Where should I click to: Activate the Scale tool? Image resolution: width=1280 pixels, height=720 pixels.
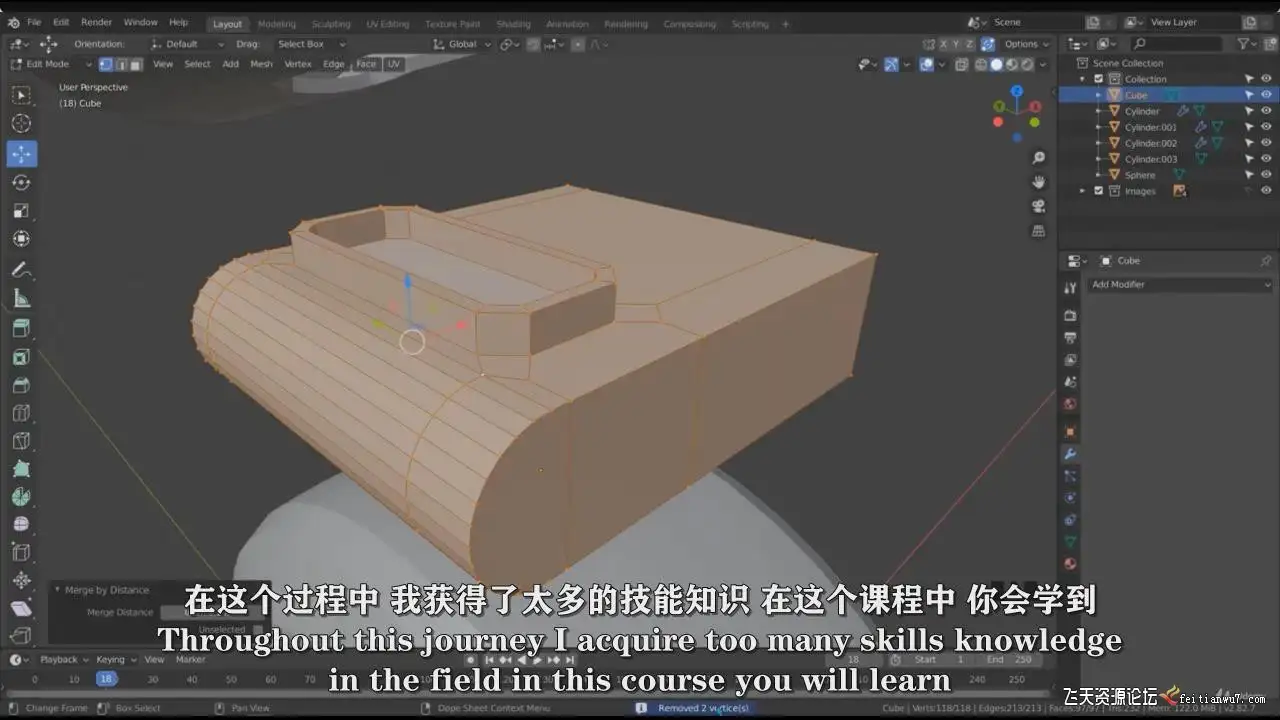point(21,211)
